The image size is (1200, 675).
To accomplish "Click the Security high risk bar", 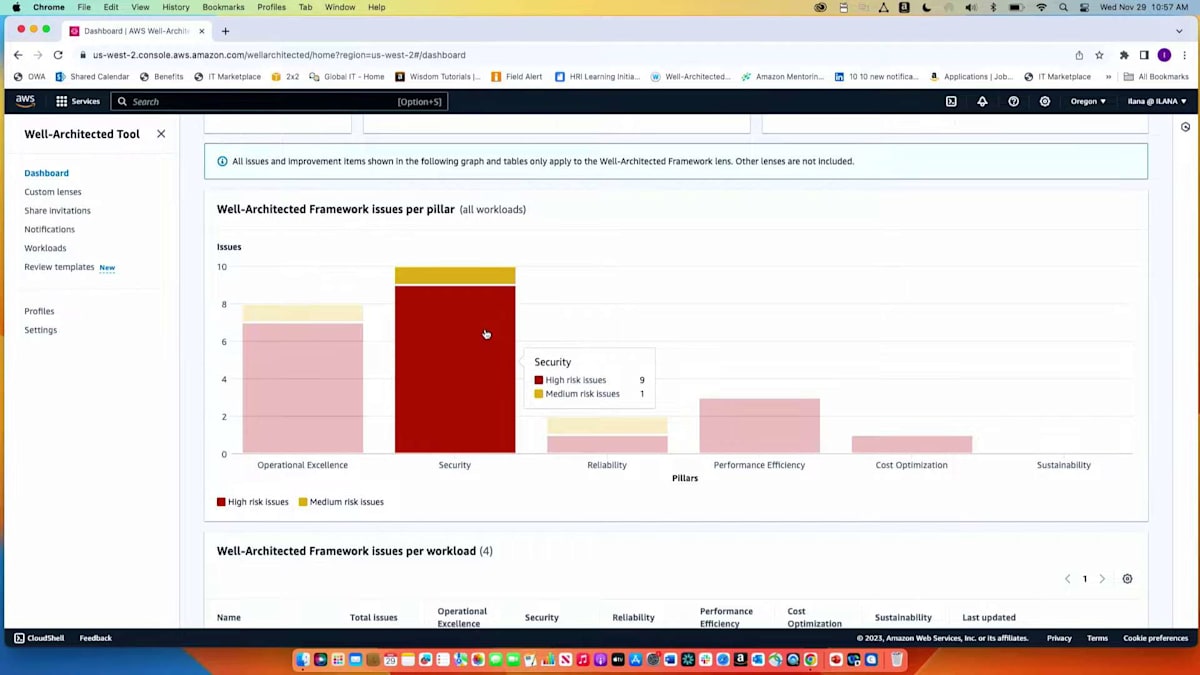I will (x=455, y=370).
